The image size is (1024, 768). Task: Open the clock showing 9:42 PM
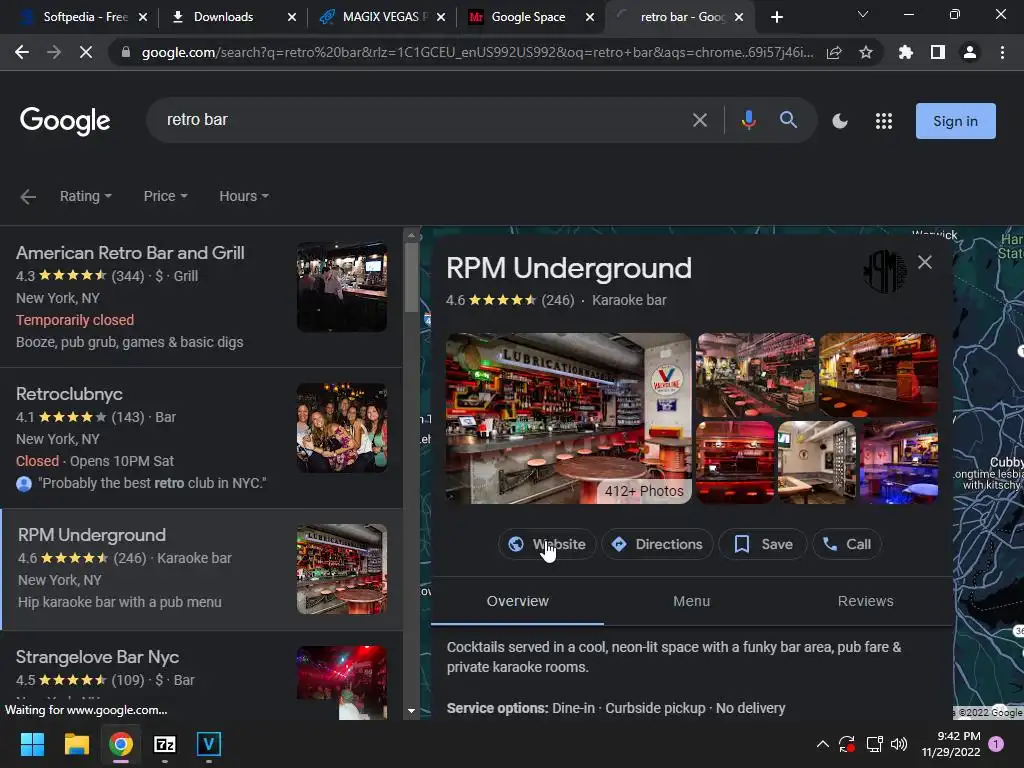click(951, 744)
